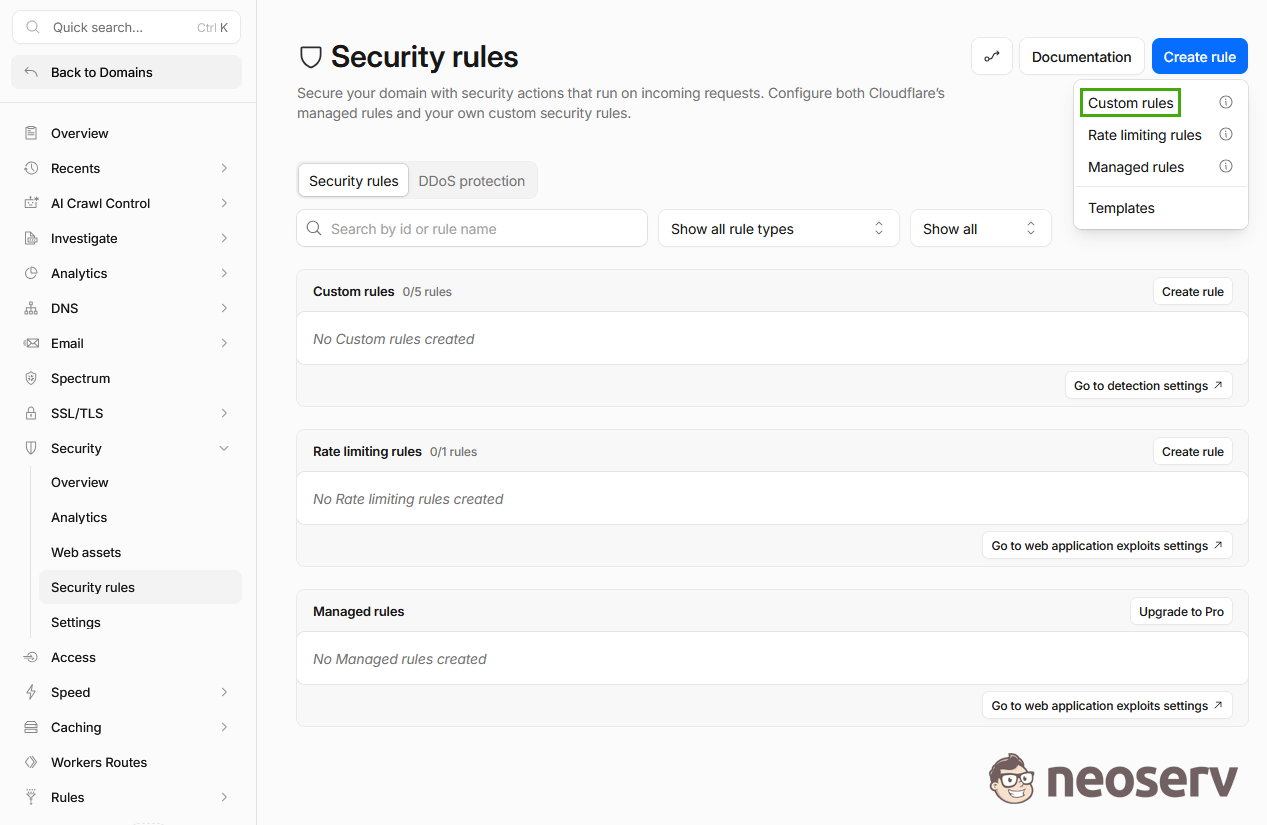Screen dimensions: 1267x825
Task: Open the Show all rule types dropdown
Action: click(779, 228)
